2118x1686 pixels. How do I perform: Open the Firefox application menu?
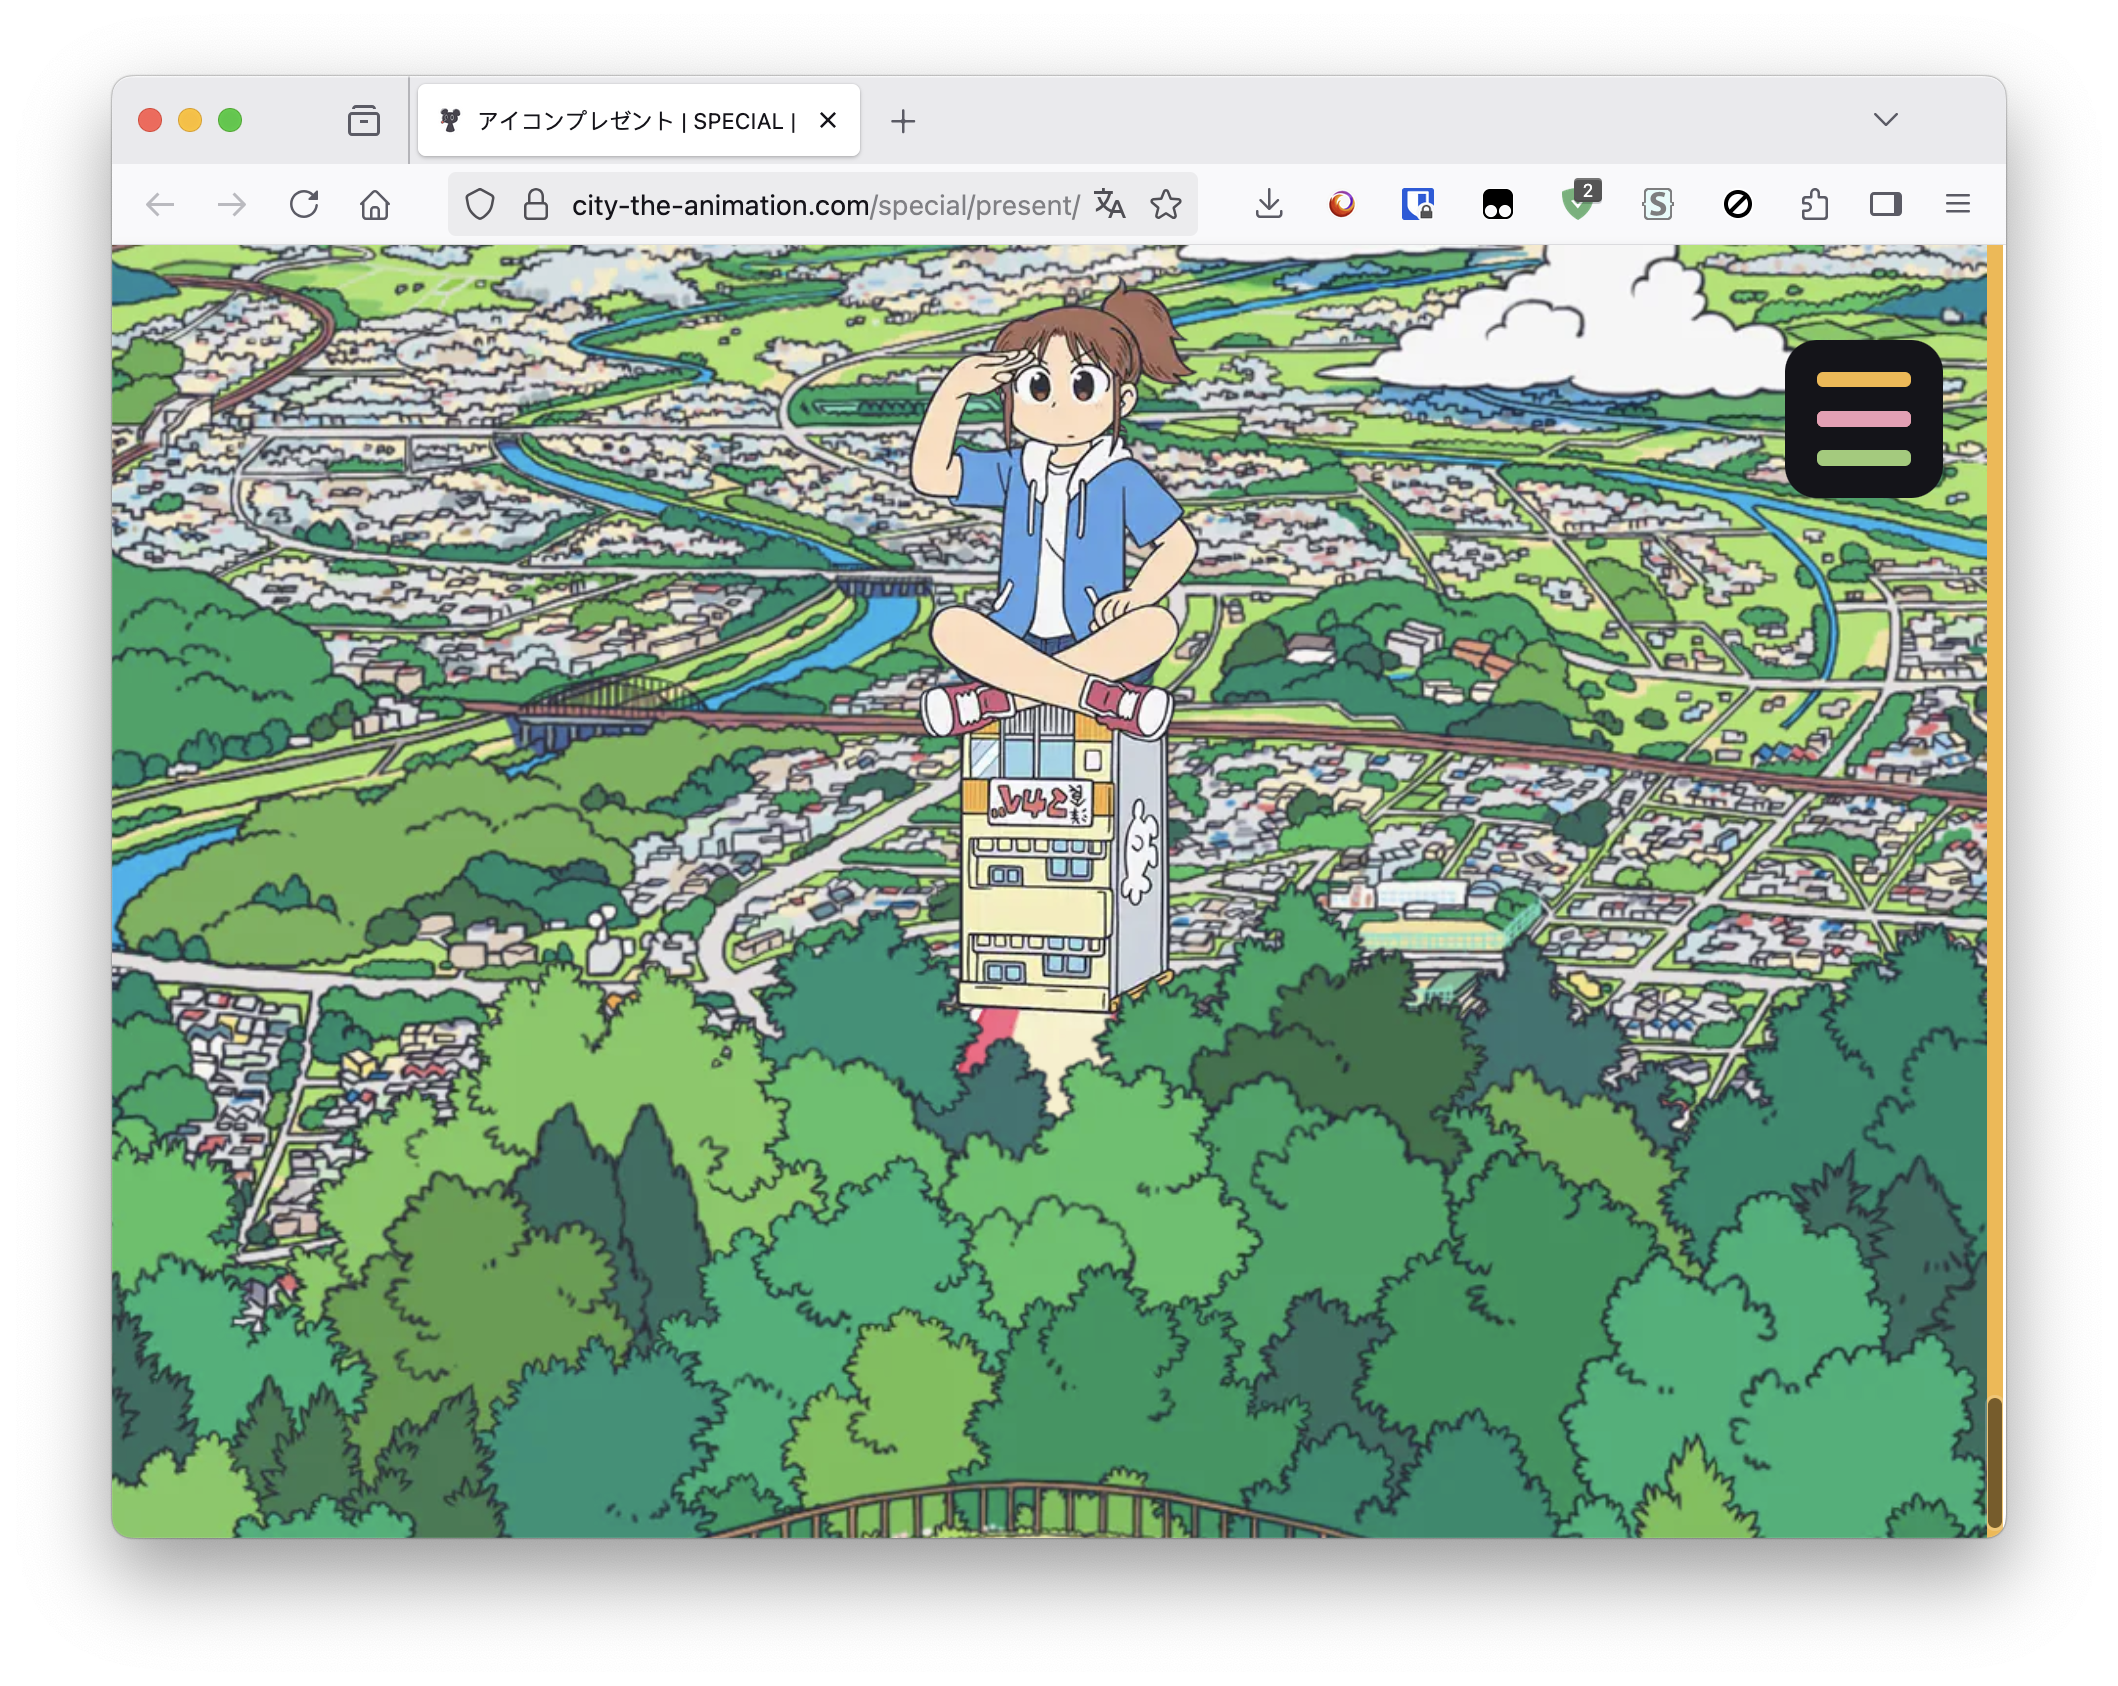1958,205
